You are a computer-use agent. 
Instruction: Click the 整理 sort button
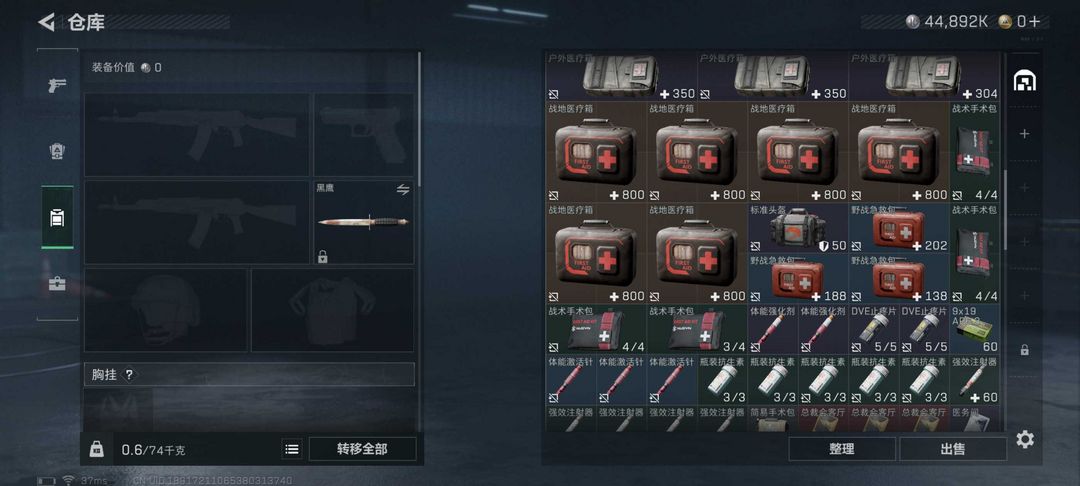coord(842,449)
